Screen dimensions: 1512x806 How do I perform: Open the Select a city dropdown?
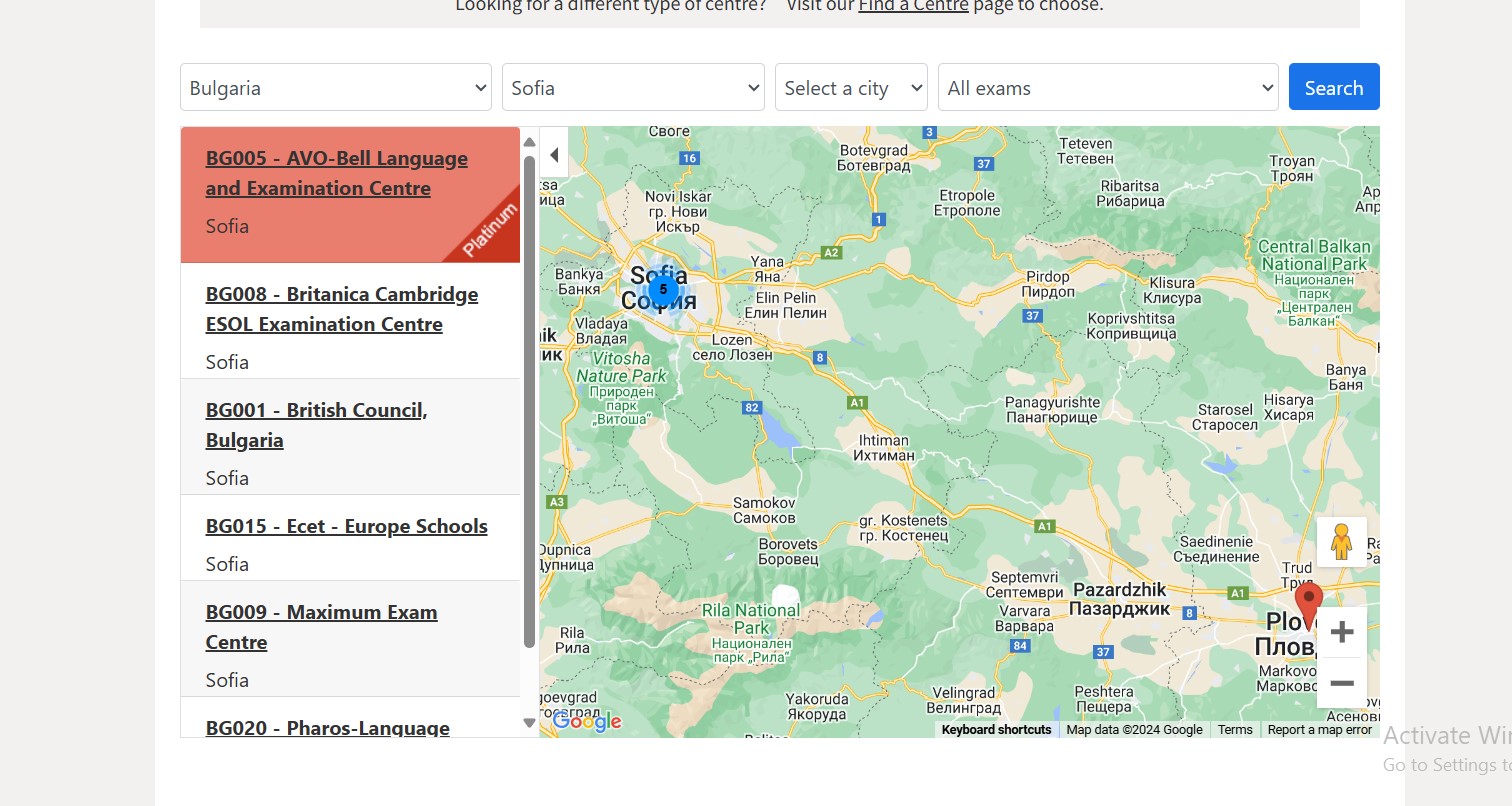click(x=851, y=88)
